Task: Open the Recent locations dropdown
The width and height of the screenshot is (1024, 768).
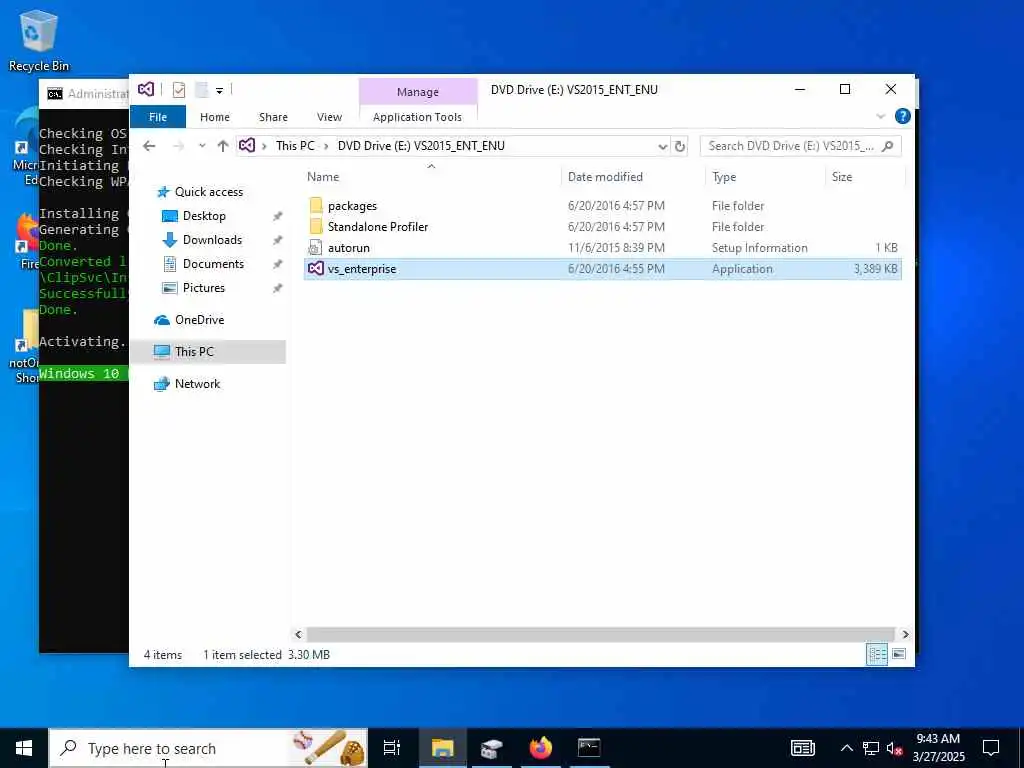Action: (202, 146)
